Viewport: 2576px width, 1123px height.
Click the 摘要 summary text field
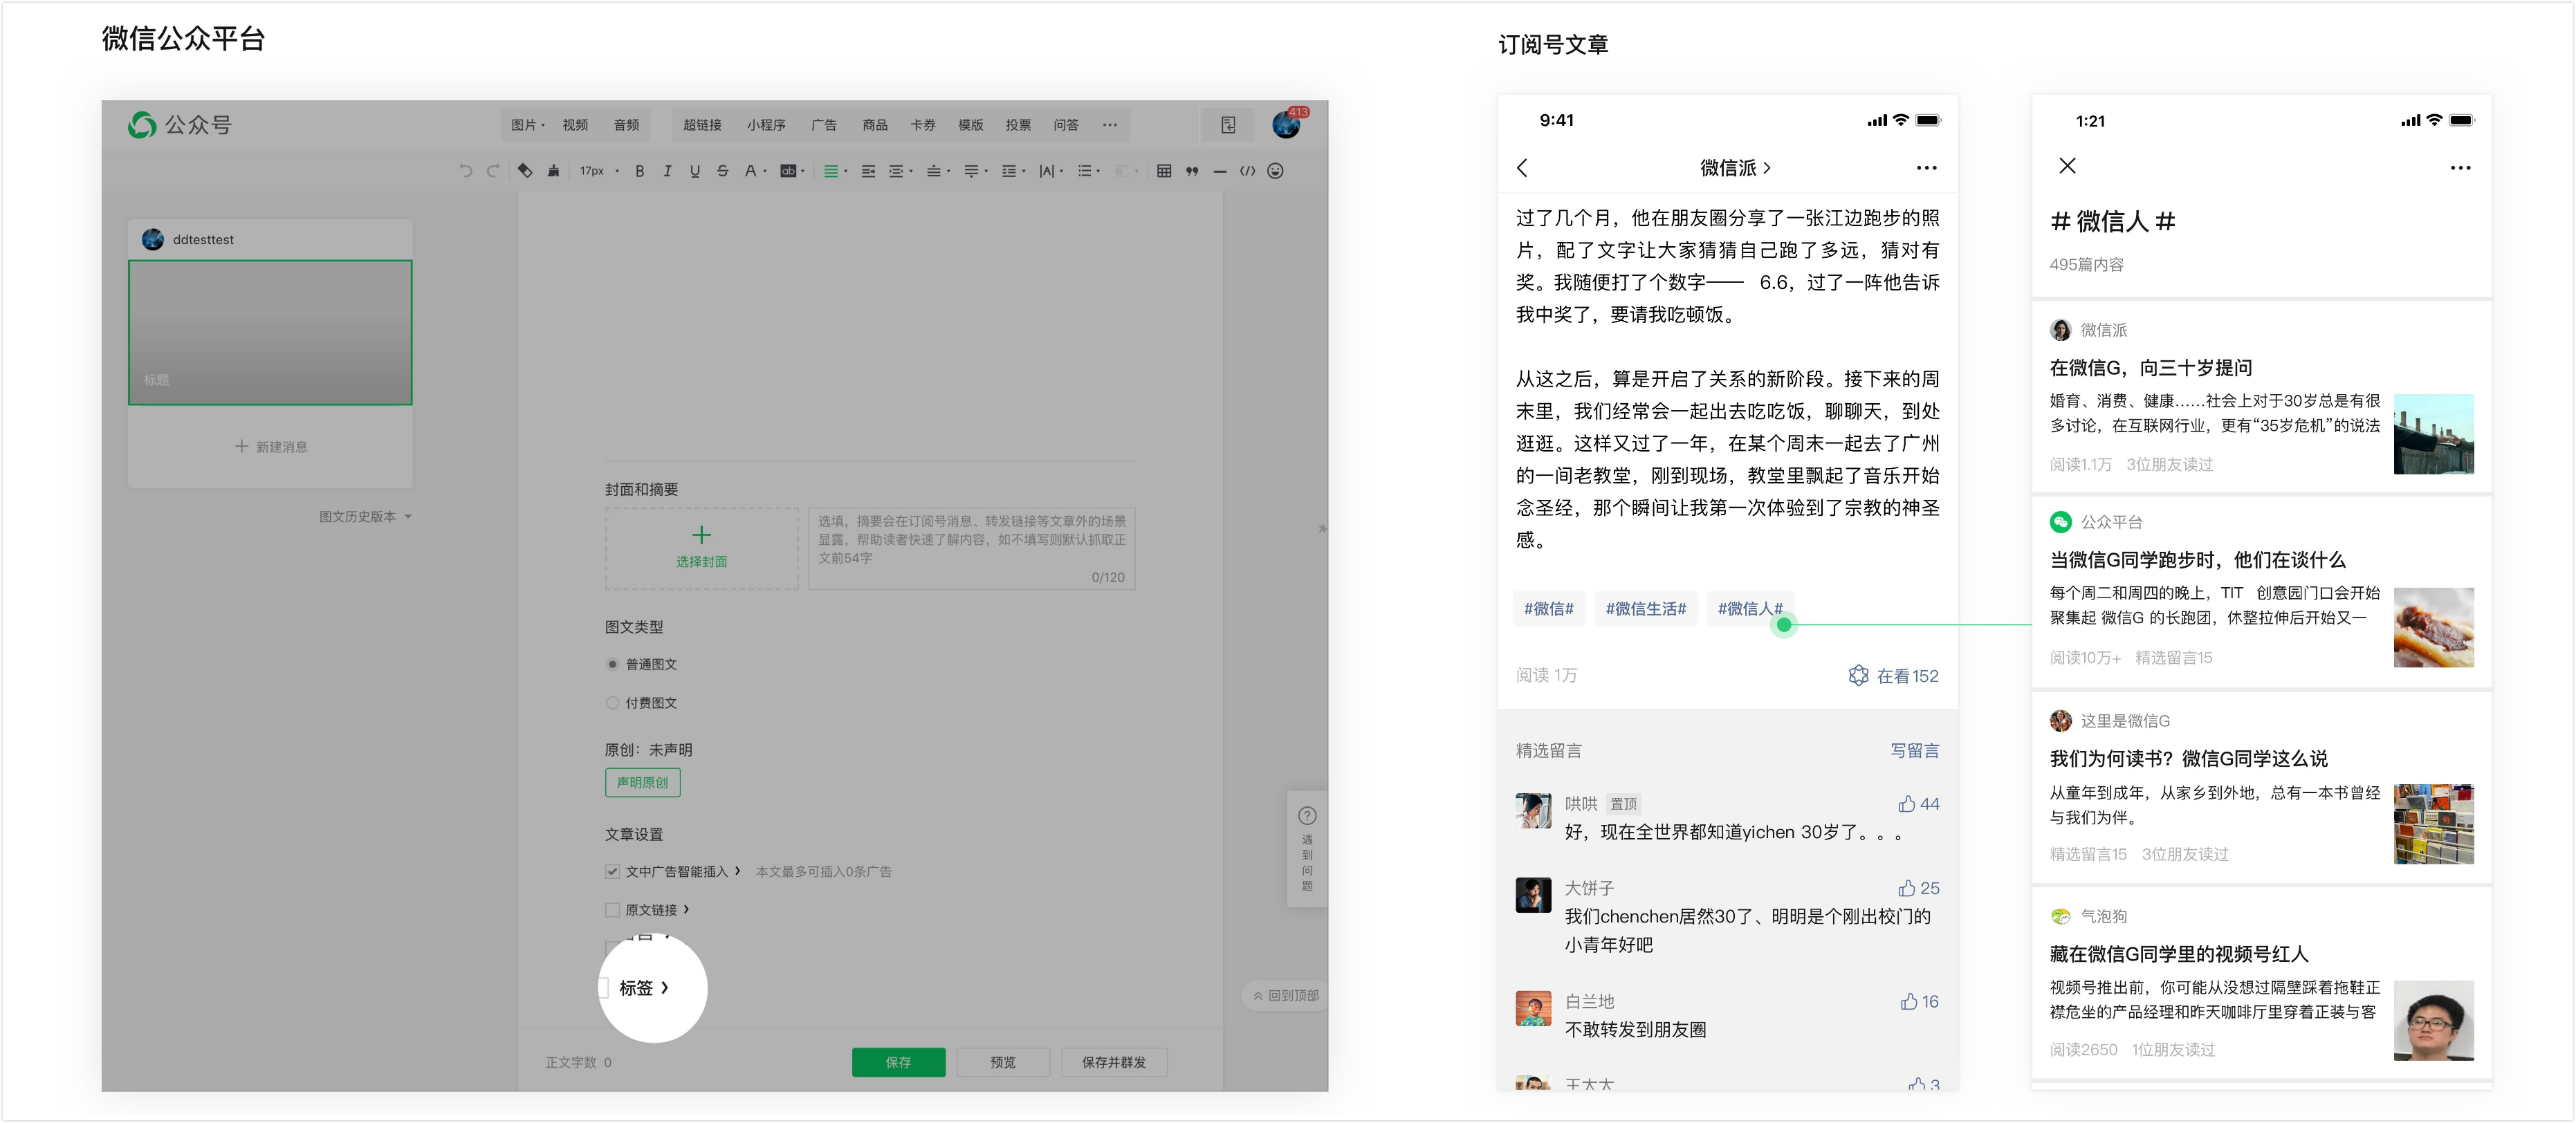(971, 548)
